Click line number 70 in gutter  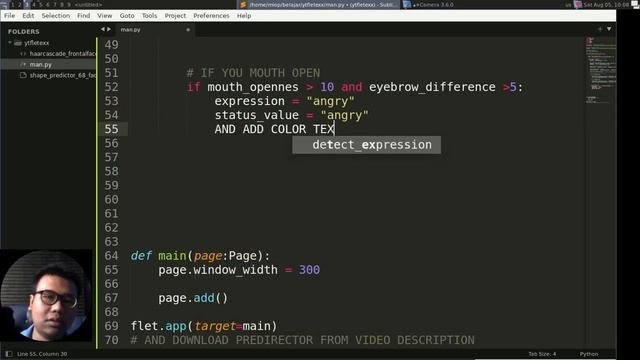coord(111,340)
